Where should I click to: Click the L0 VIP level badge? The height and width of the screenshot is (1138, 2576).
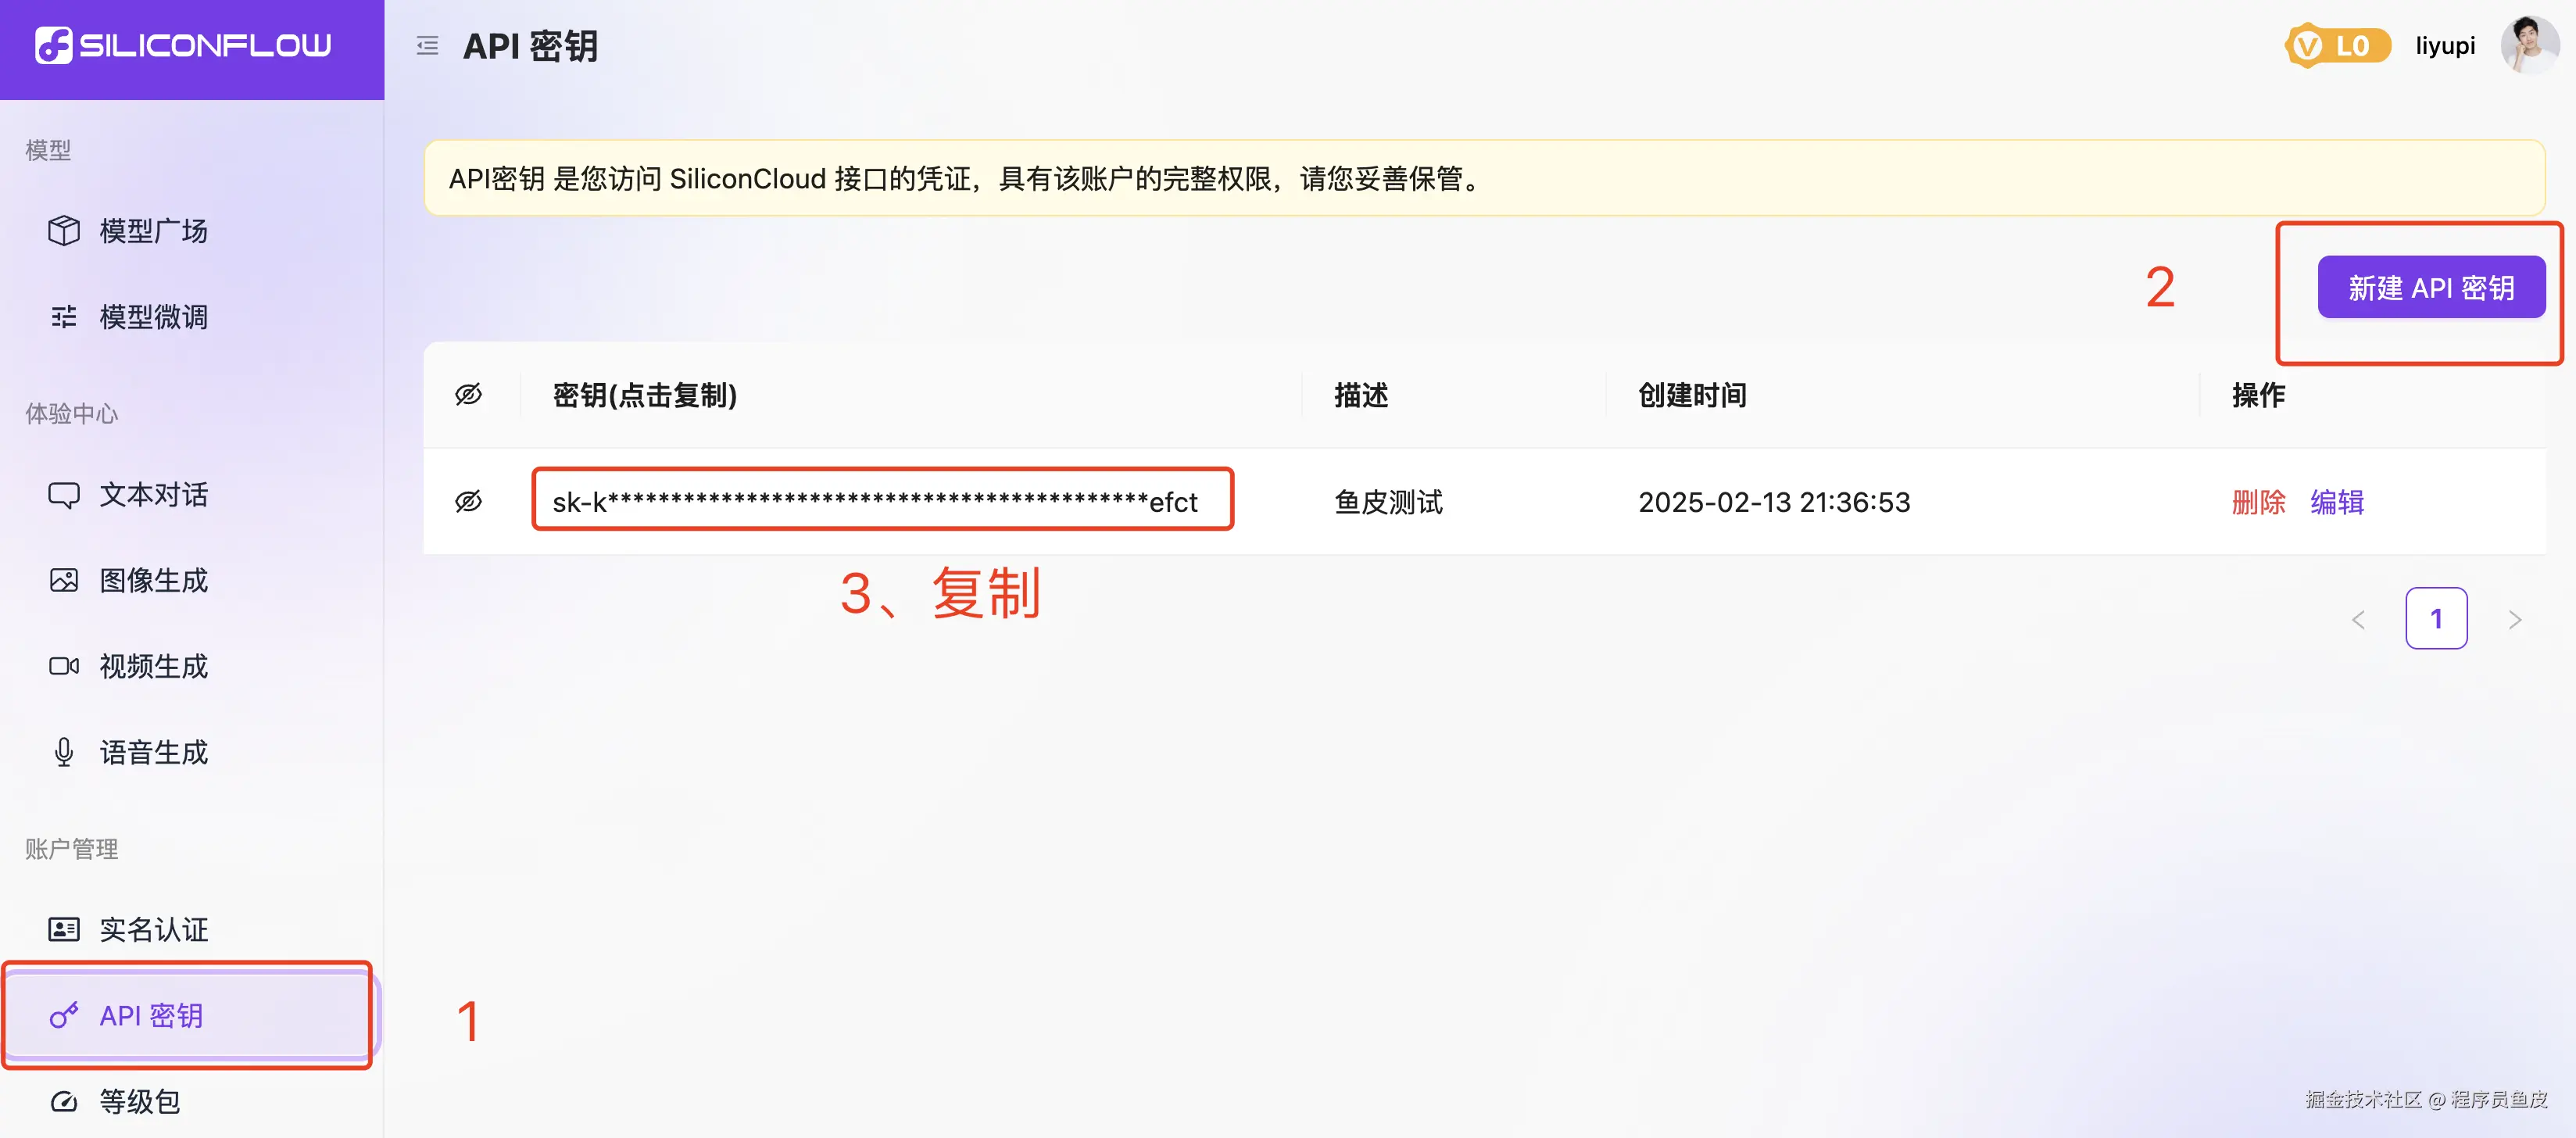pos(2336,46)
